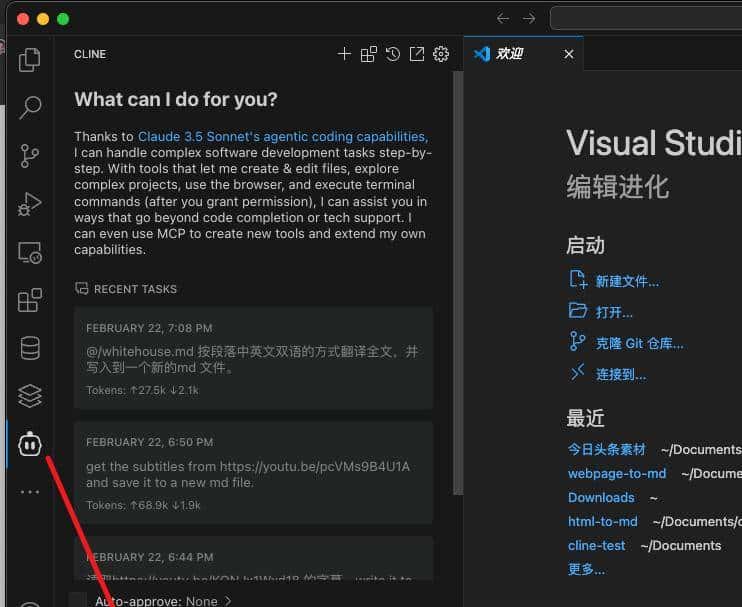Viewport: 742px width, 607px height.
Task: Click the 连接到 link
Action: 620,375
